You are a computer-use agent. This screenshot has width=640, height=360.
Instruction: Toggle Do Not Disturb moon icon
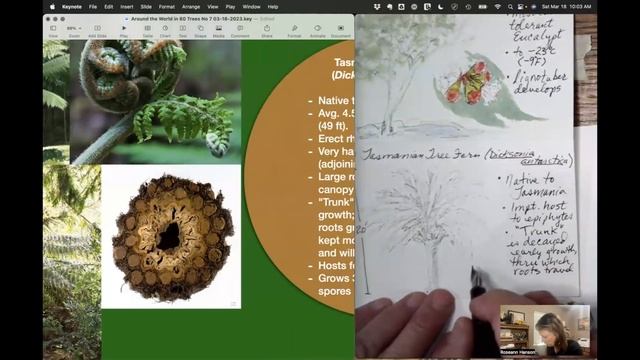441,7
